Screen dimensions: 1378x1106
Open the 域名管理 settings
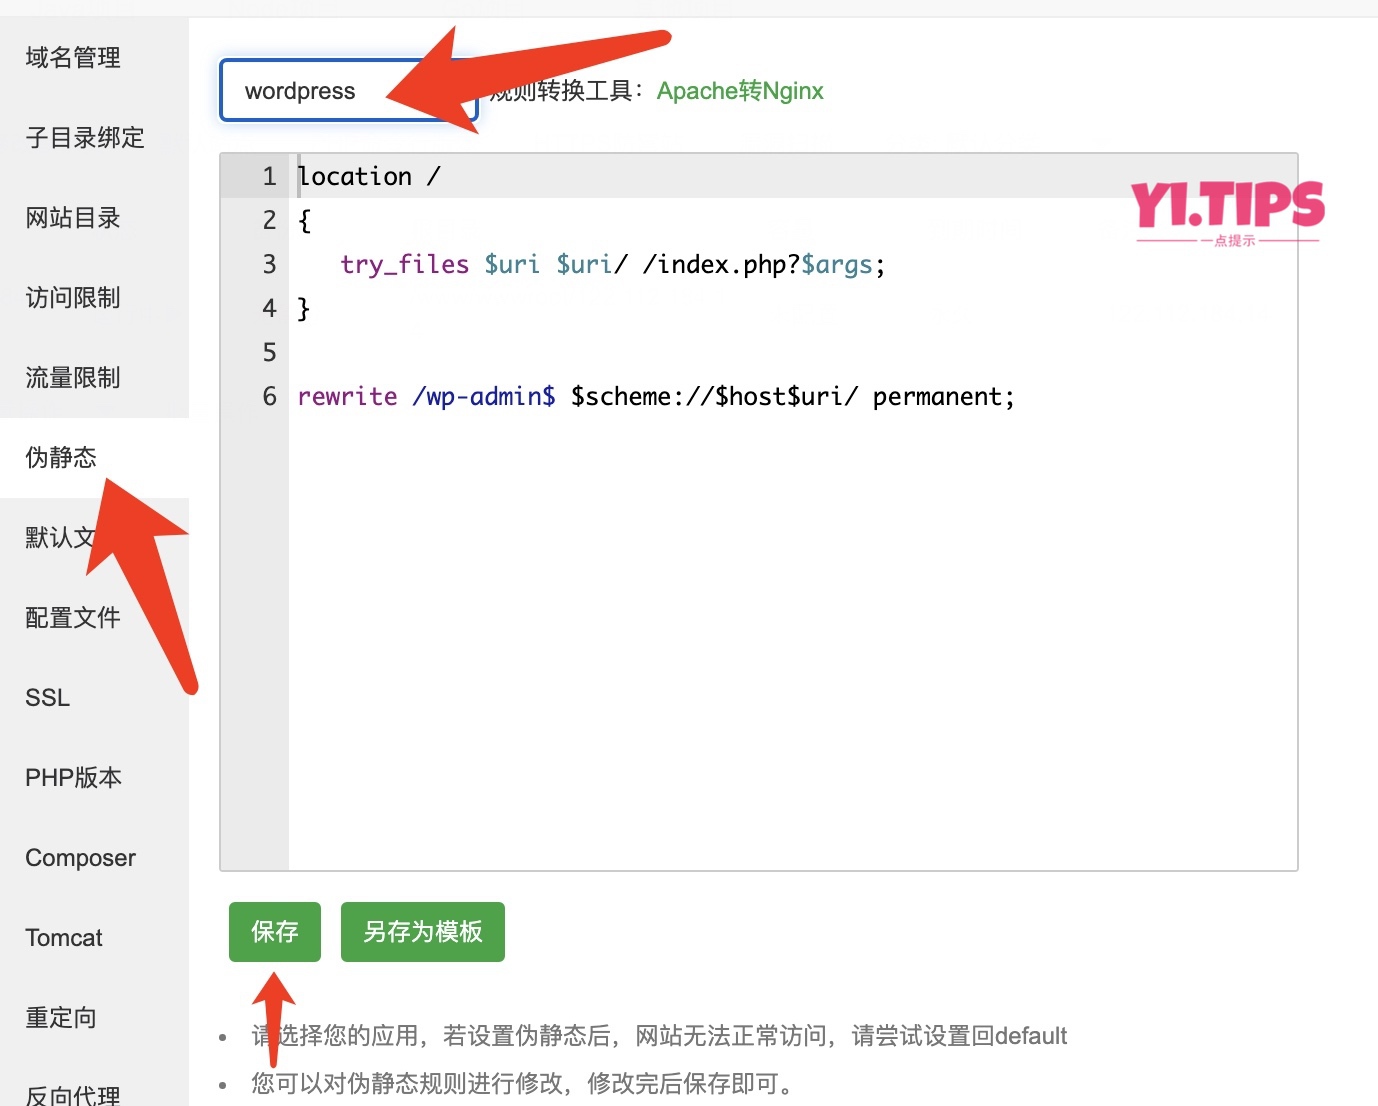pyautogui.click(x=71, y=57)
